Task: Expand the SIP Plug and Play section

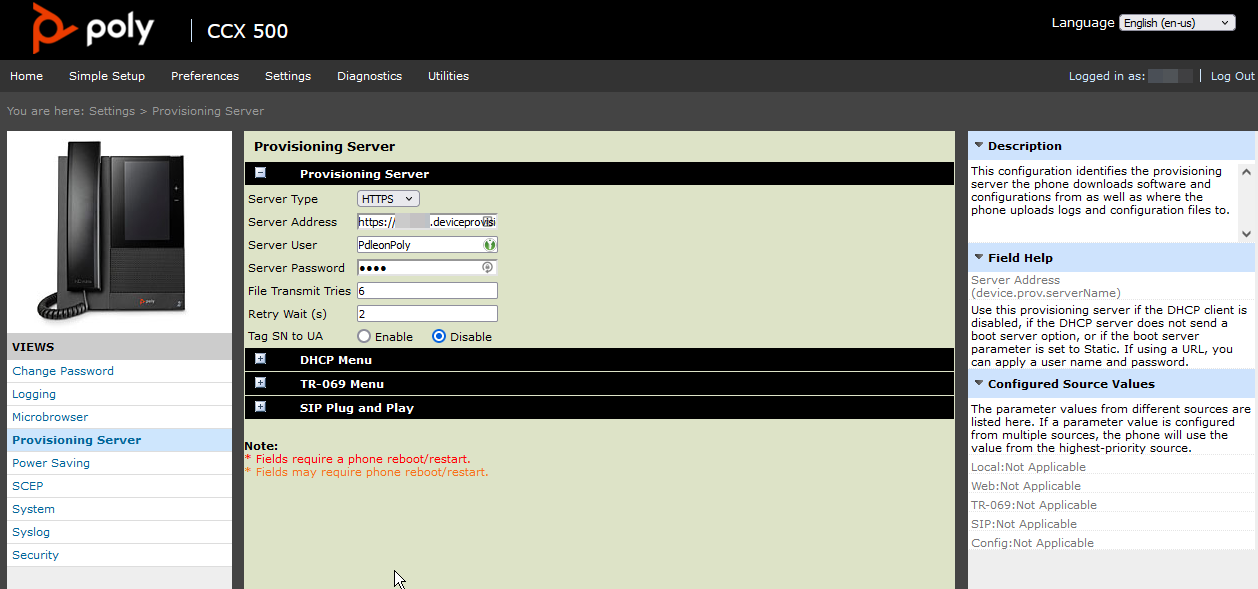Action: pos(261,407)
